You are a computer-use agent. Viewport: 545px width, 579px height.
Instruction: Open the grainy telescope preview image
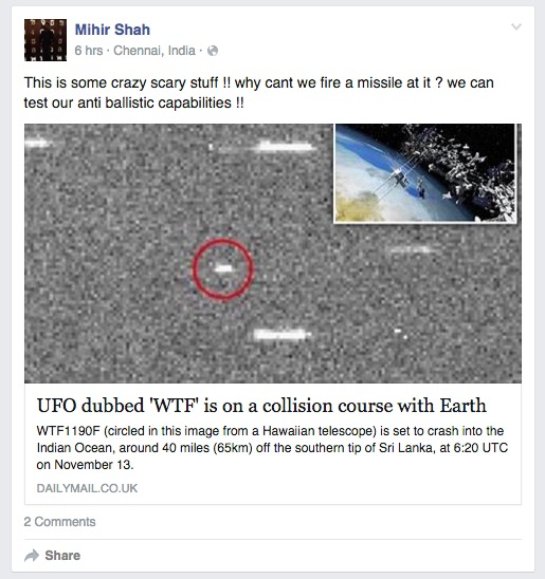[x=273, y=253]
